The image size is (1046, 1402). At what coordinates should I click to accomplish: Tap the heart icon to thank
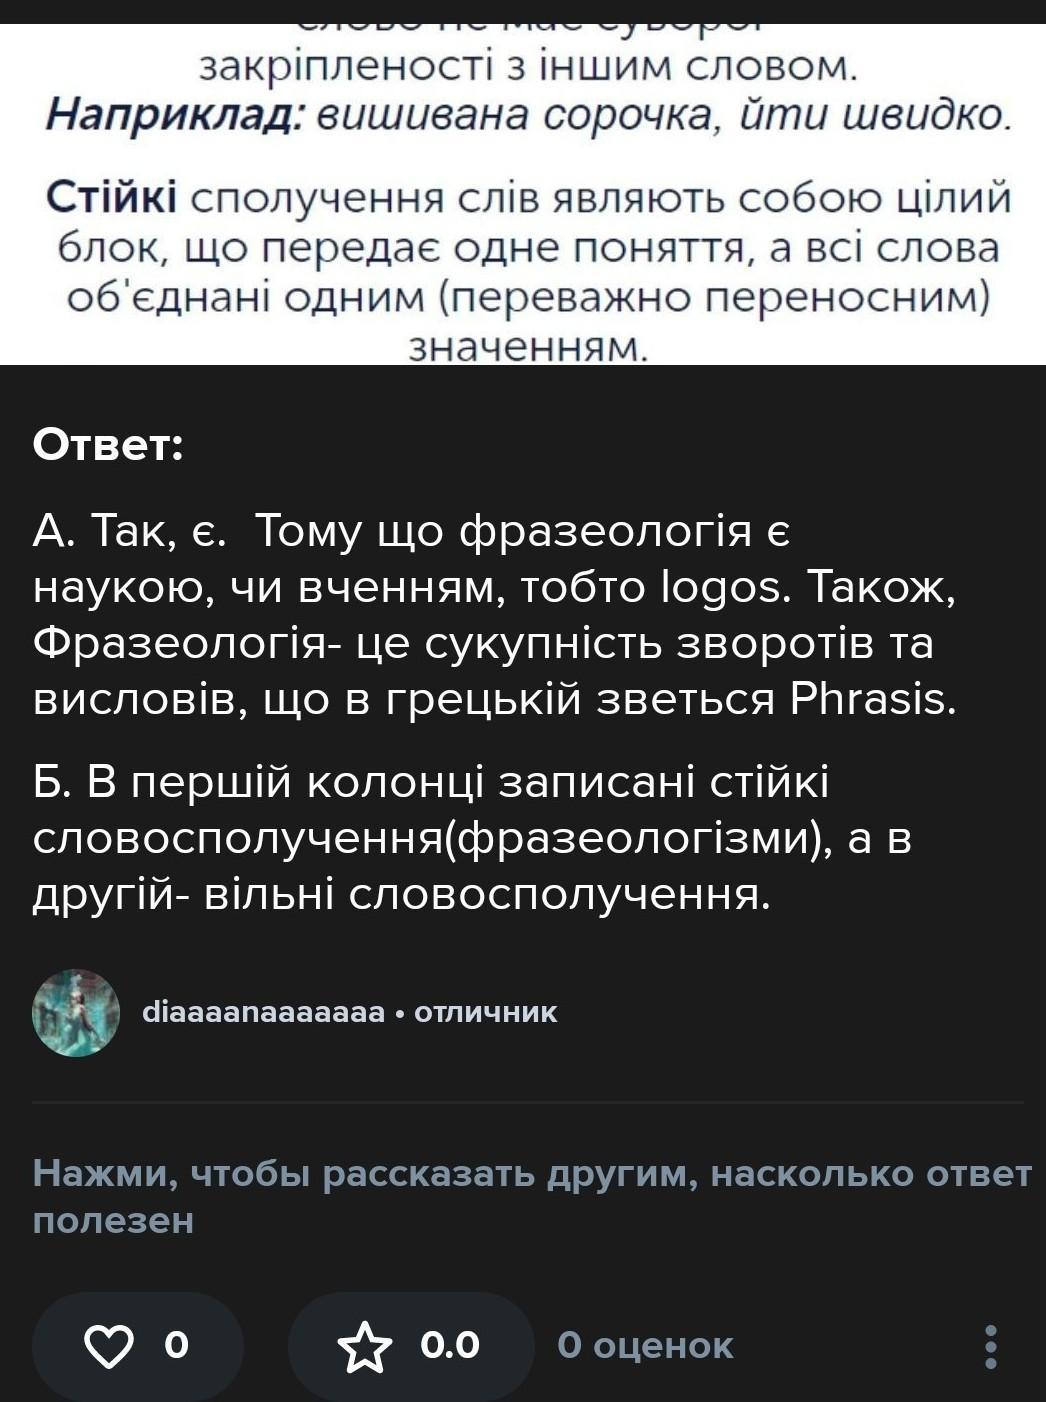[108, 1346]
